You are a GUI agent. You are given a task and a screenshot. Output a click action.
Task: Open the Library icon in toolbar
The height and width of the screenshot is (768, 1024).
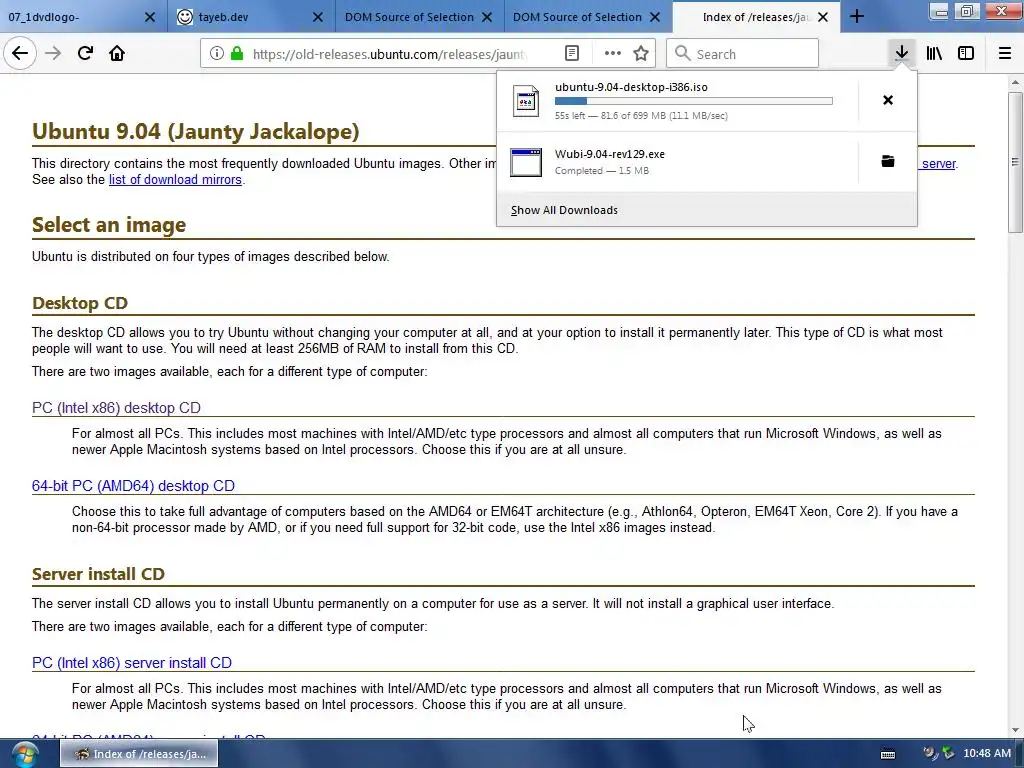click(934, 53)
